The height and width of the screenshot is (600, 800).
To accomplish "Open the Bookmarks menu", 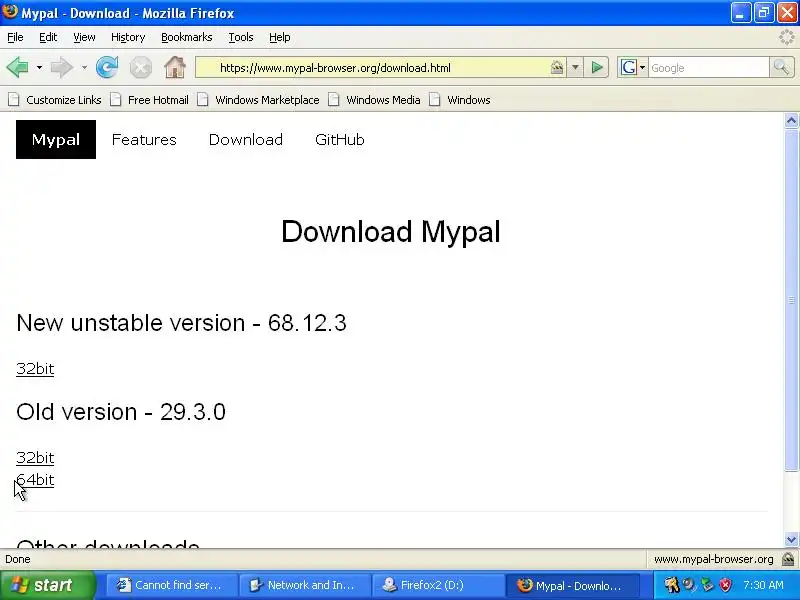I will pos(186,37).
